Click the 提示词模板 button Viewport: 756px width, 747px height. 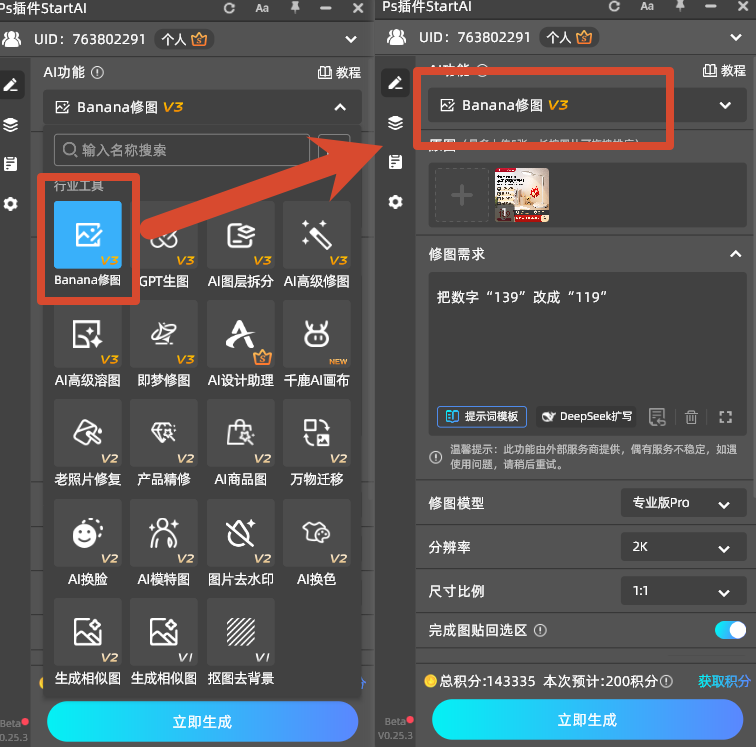coord(482,417)
